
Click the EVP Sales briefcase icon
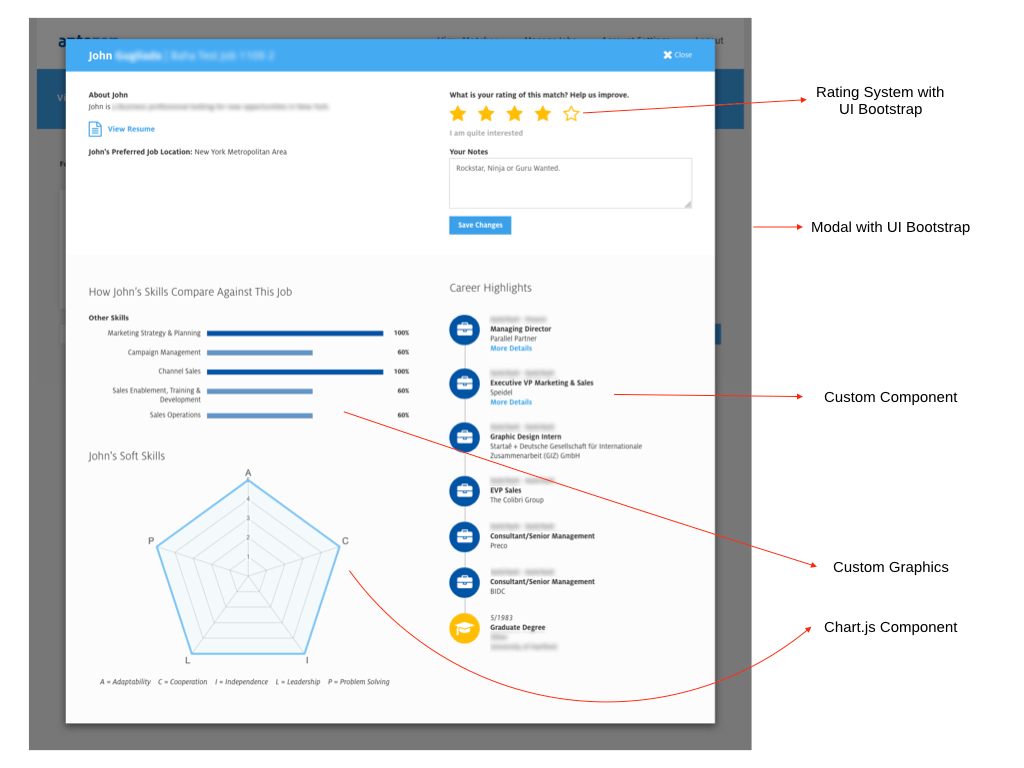coord(464,491)
